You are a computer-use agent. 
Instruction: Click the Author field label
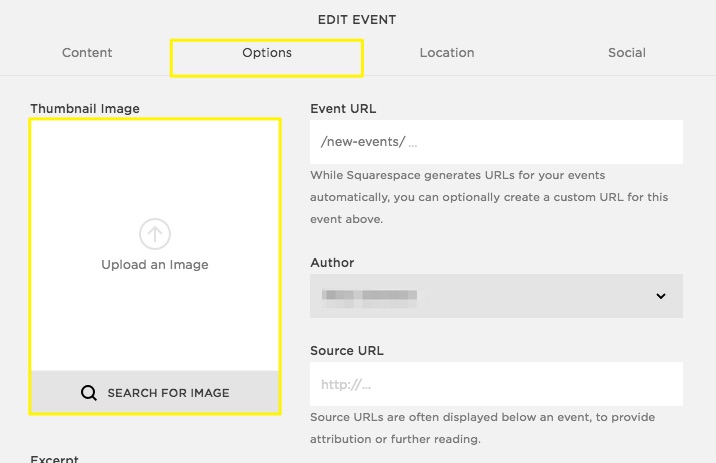point(332,262)
